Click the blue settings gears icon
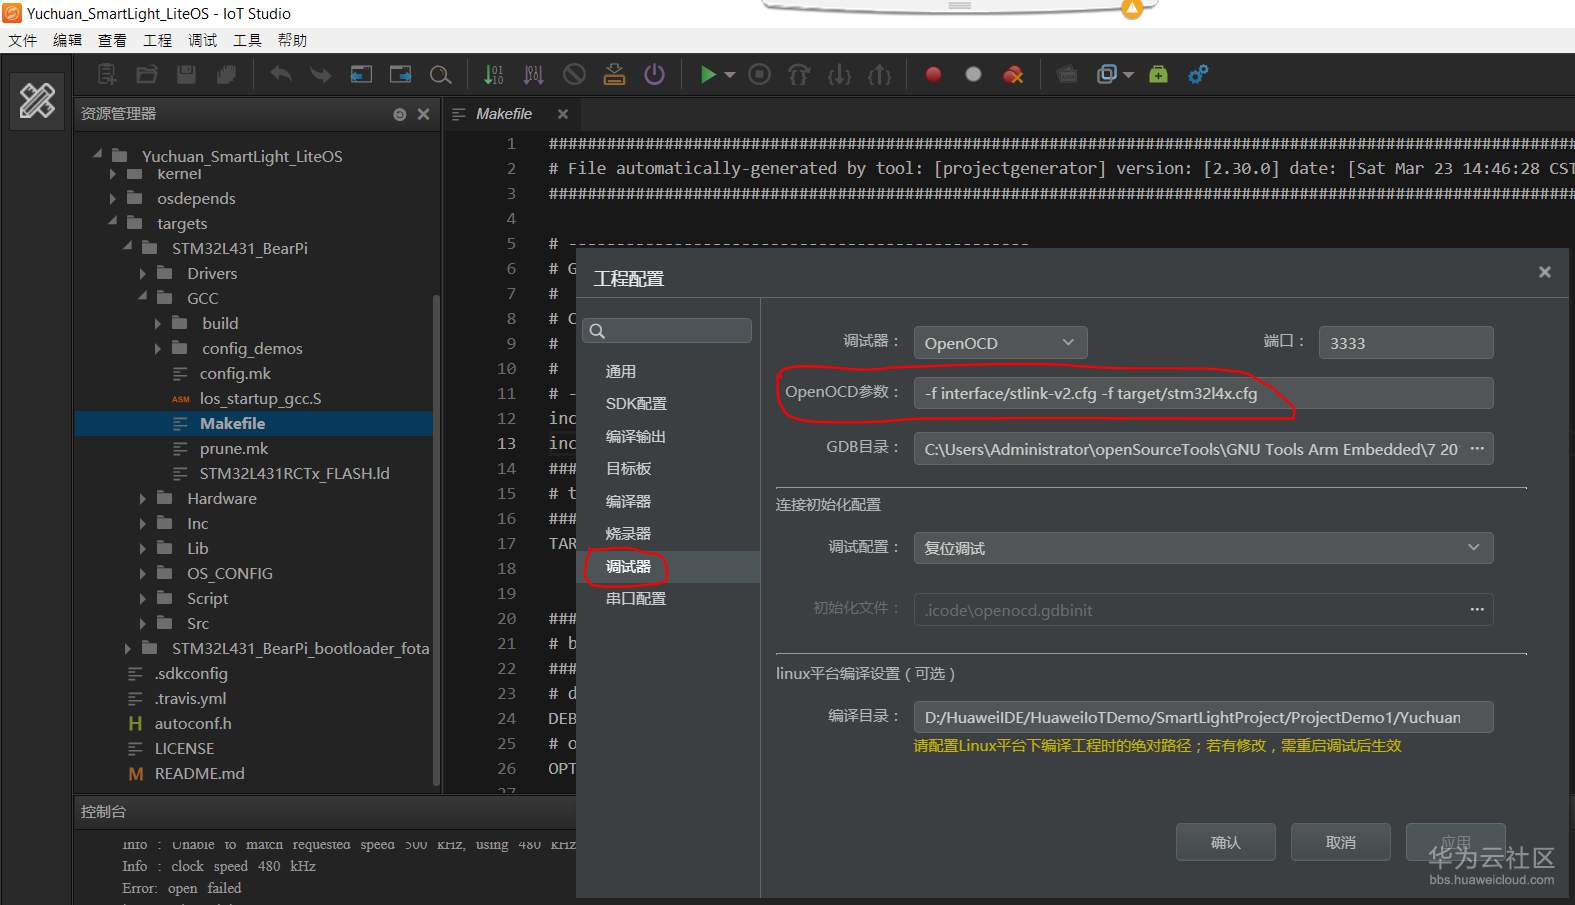The image size is (1575, 905). 1198,74
